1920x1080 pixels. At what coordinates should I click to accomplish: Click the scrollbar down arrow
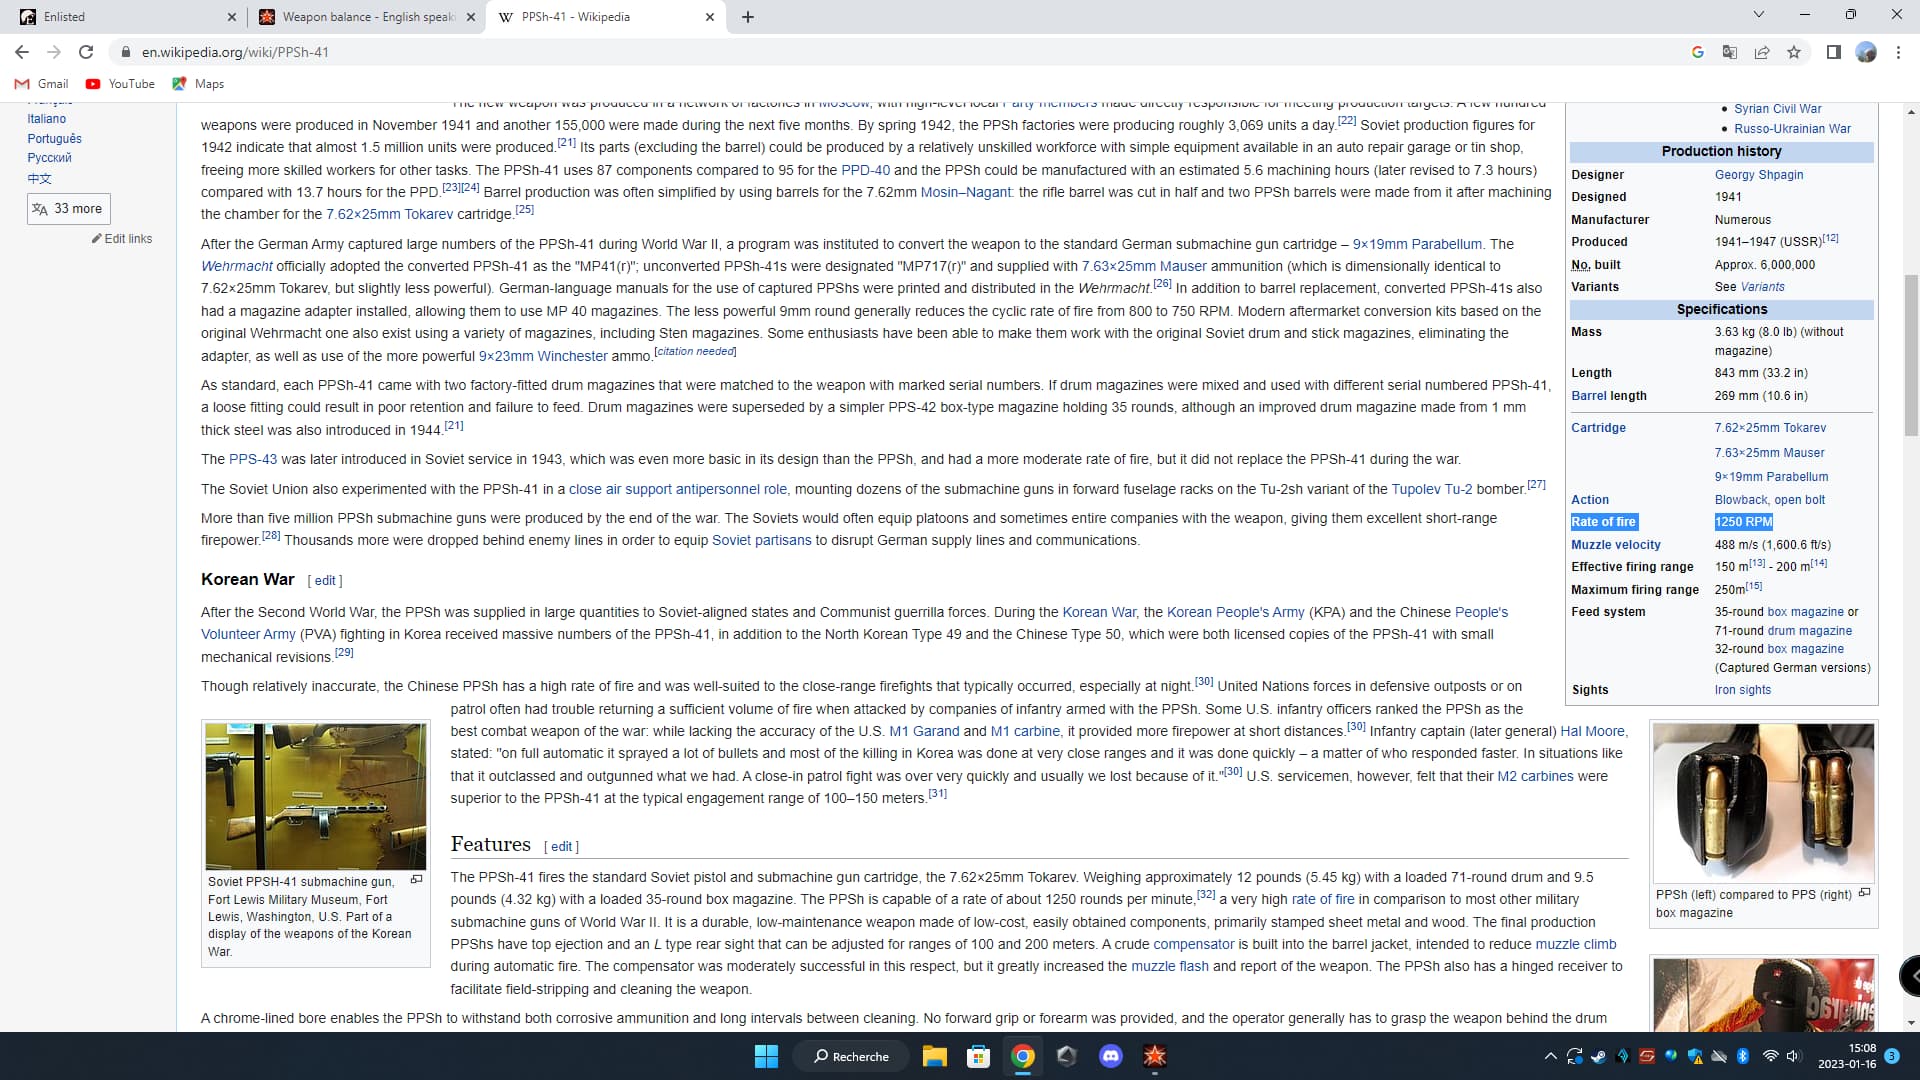(x=1911, y=1023)
